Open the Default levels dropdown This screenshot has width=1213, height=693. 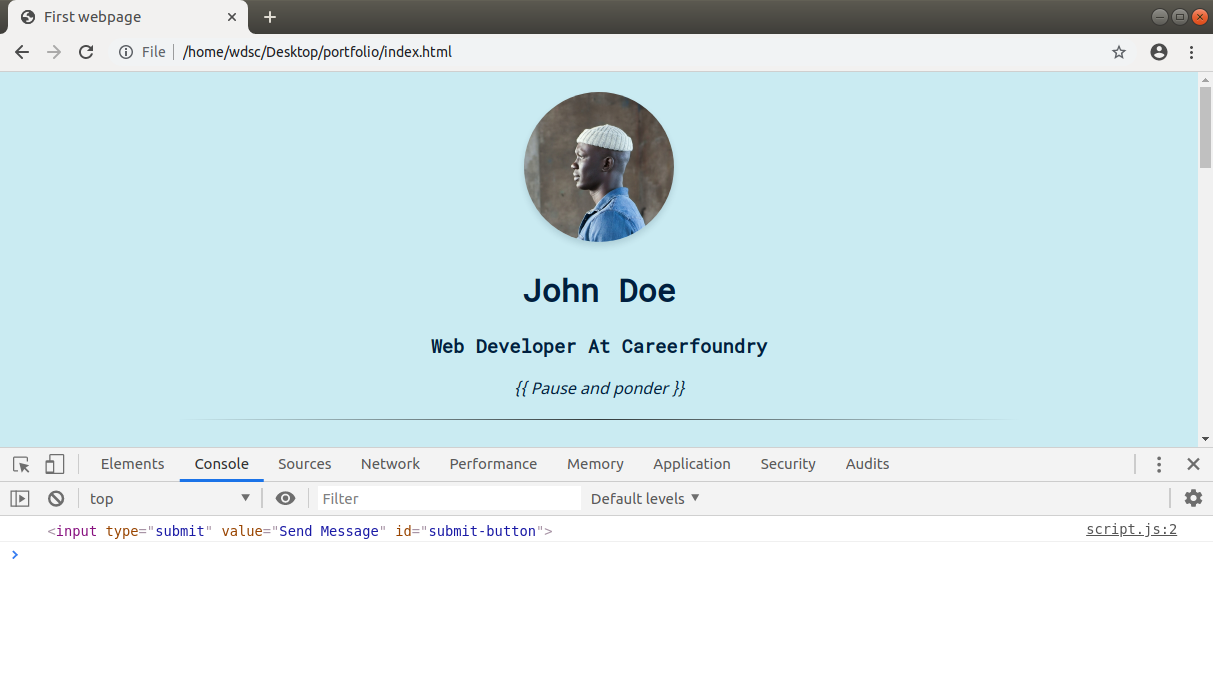(x=645, y=498)
